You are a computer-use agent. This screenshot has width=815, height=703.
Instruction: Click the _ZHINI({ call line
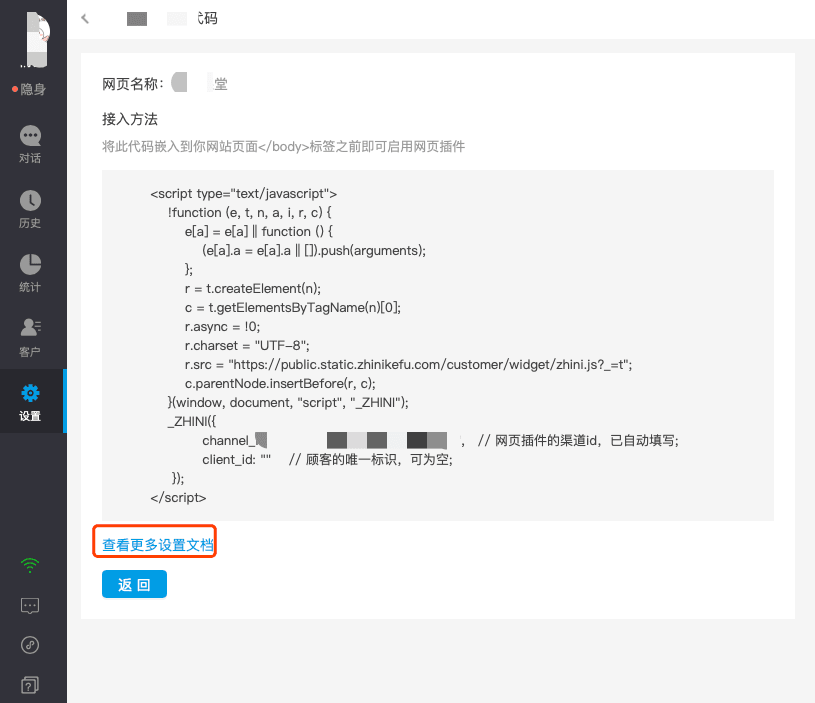(191, 421)
